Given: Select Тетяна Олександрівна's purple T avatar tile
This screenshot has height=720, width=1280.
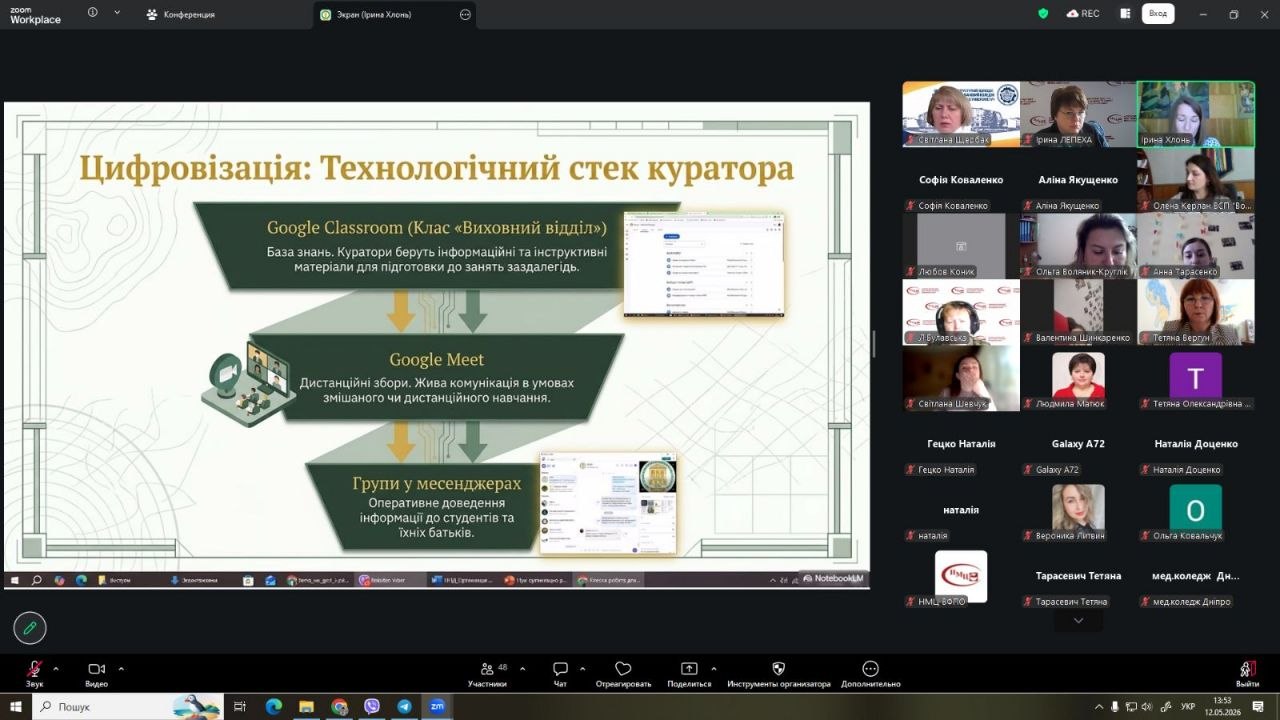Looking at the screenshot, I should [1196, 378].
